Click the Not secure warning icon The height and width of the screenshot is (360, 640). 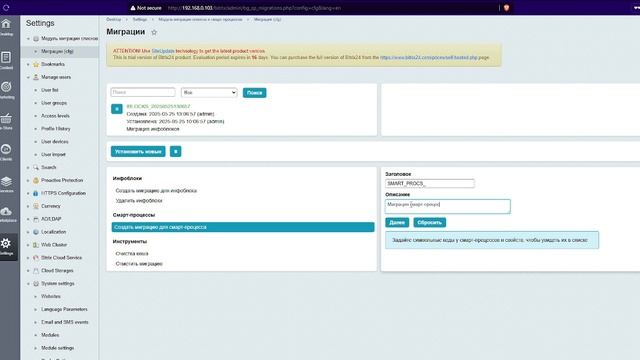pos(133,8)
